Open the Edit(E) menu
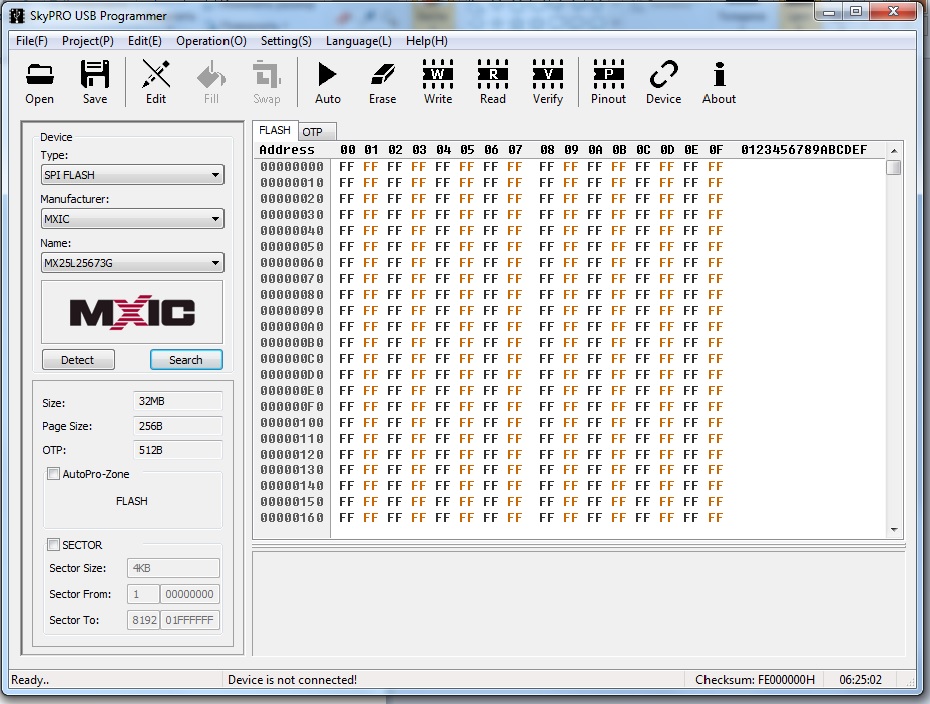930x704 pixels. pos(145,41)
